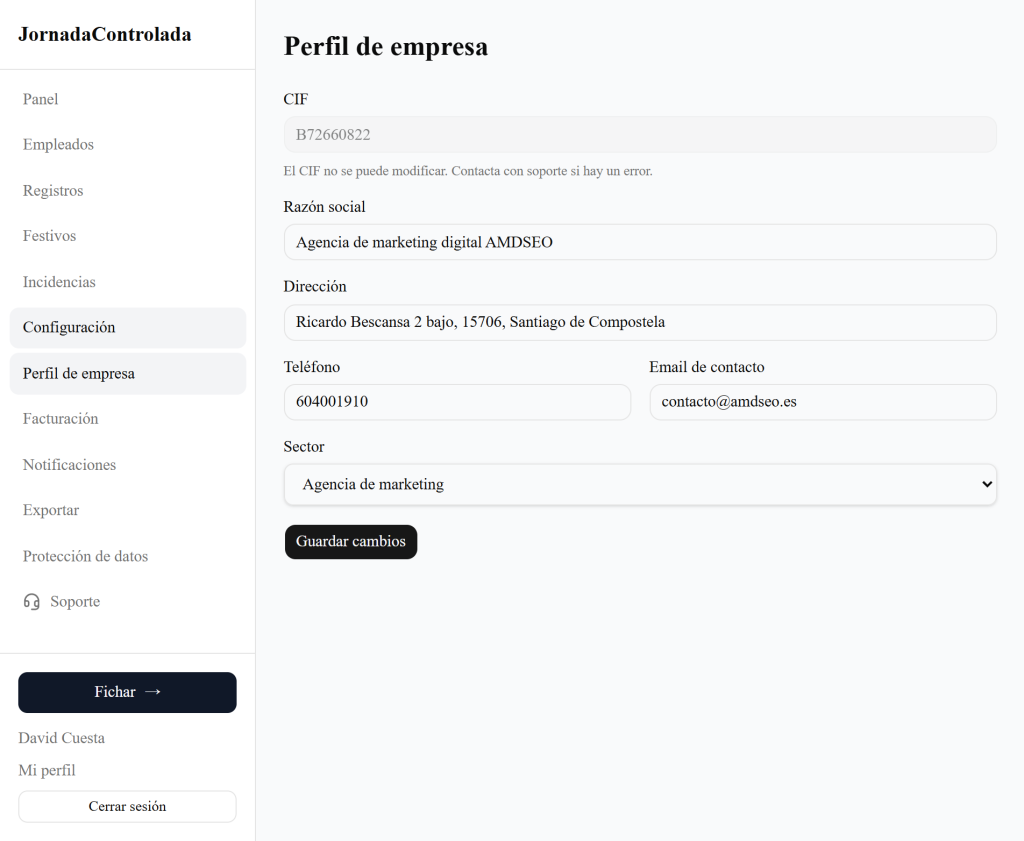The height and width of the screenshot is (841, 1024).
Task: Select Perfil de empresa menu item
Action: coord(79,374)
